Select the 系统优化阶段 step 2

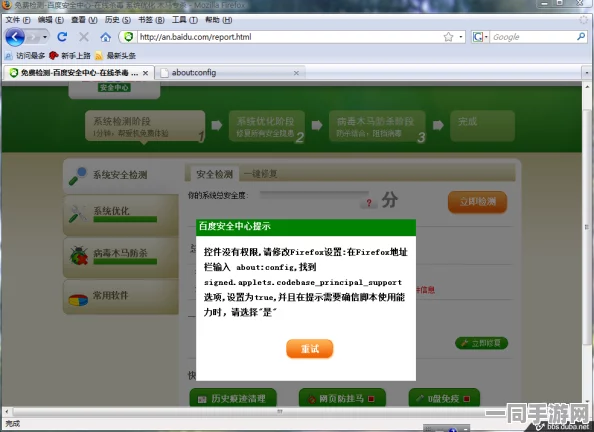[x=267, y=126]
